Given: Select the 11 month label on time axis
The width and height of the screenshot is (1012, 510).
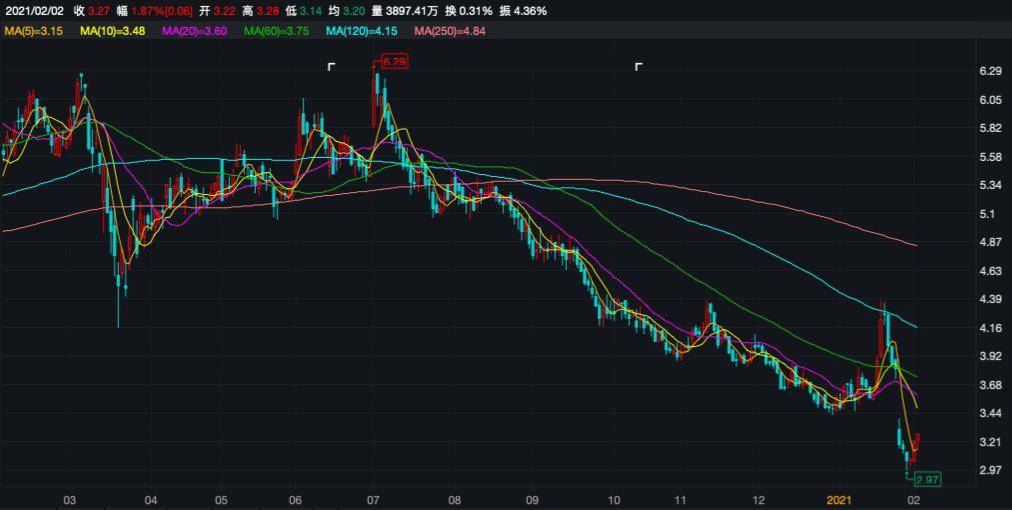Looking at the screenshot, I should click(680, 498).
